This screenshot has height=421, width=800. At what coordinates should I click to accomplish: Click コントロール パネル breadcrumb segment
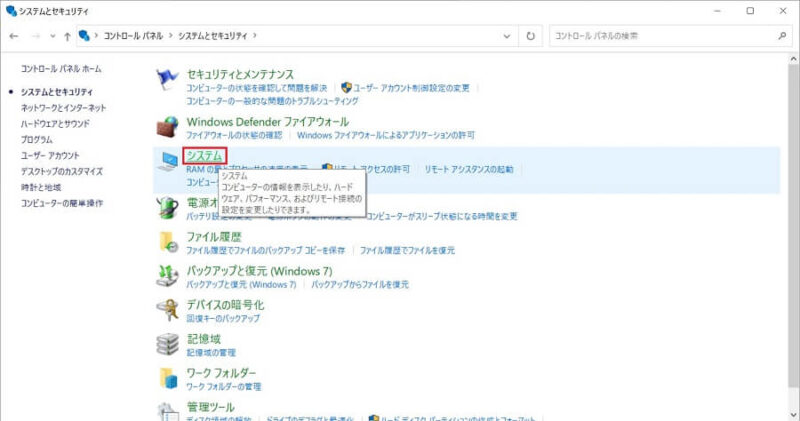(x=133, y=36)
